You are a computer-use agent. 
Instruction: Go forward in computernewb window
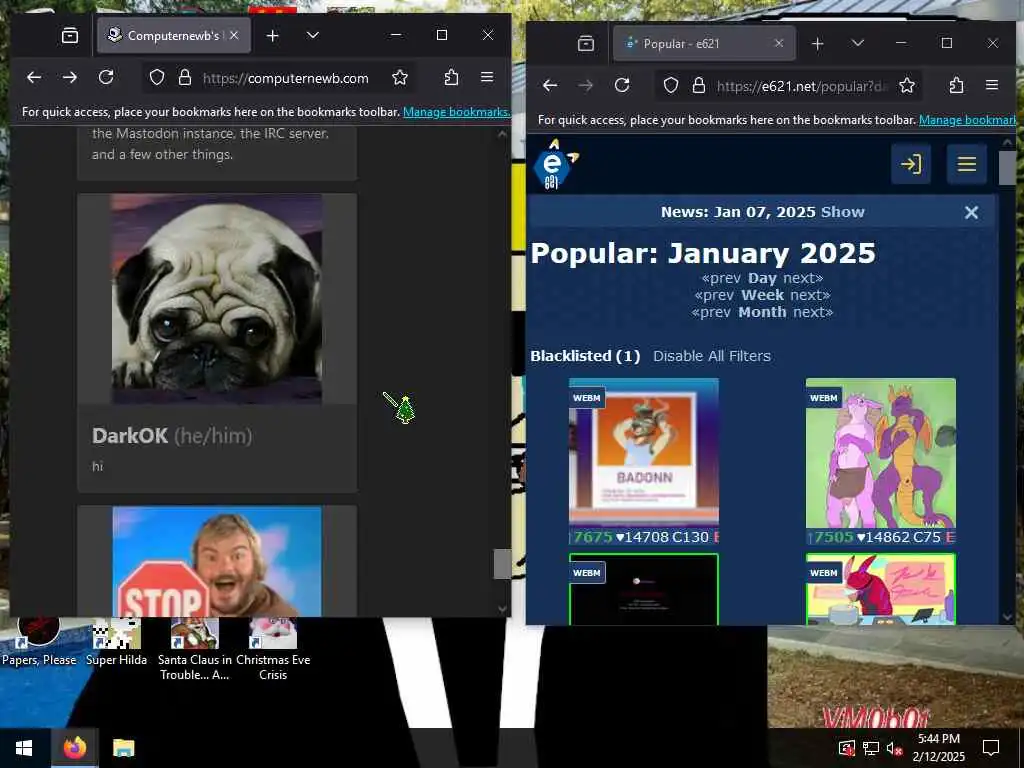[70, 78]
